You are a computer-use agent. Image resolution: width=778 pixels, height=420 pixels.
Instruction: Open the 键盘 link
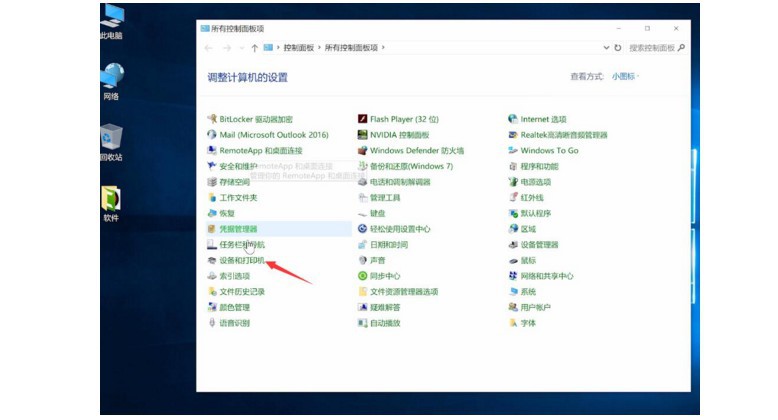pyautogui.click(x=378, y=213)
